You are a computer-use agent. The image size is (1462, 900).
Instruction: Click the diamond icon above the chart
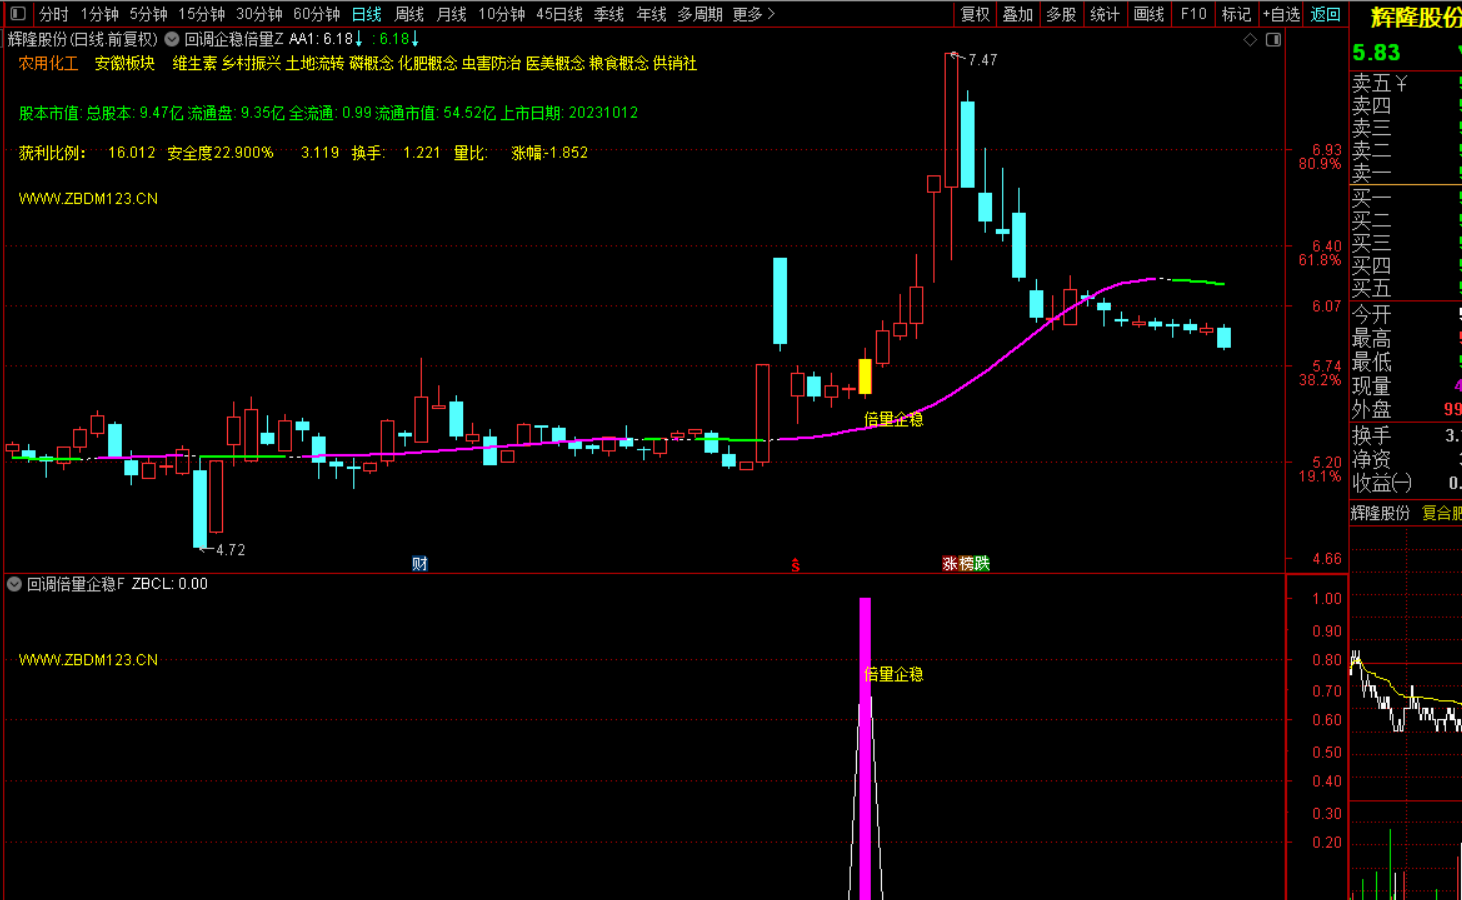1250,40
